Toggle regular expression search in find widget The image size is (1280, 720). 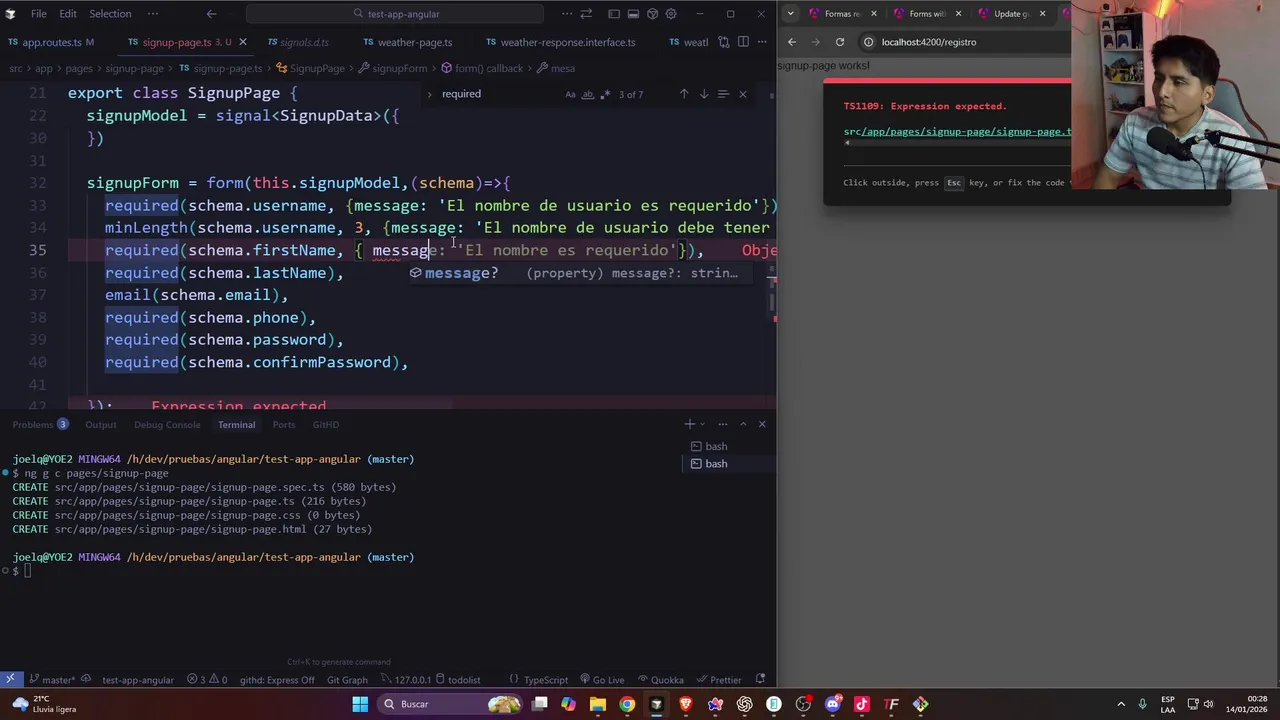tap(606, 94)
